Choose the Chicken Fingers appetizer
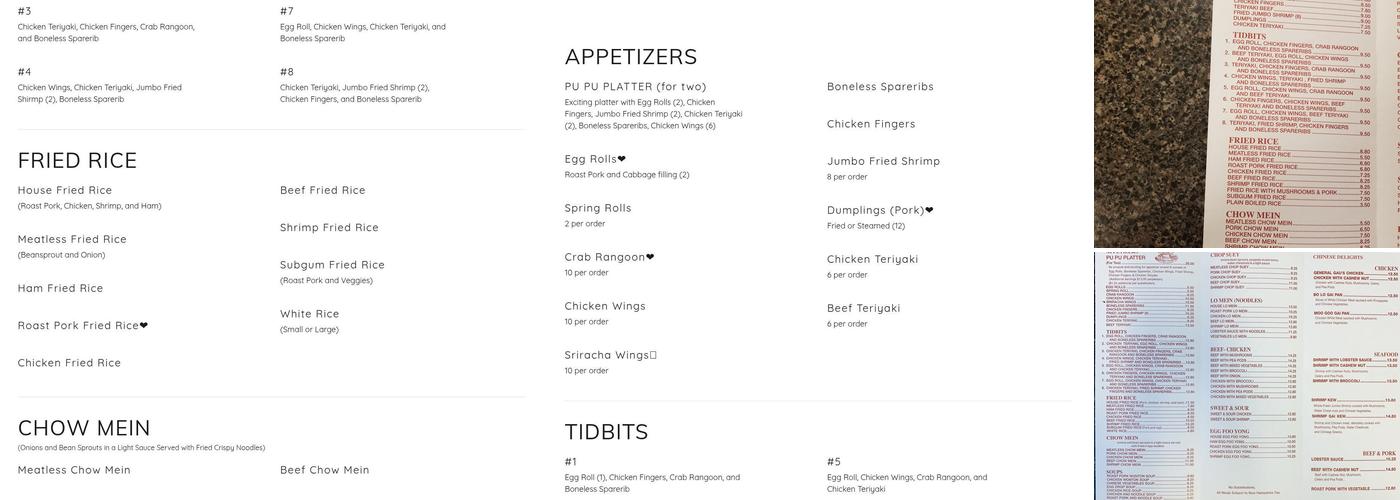Viewport: 1400px width, 500px height. click(x=871, y=124)
